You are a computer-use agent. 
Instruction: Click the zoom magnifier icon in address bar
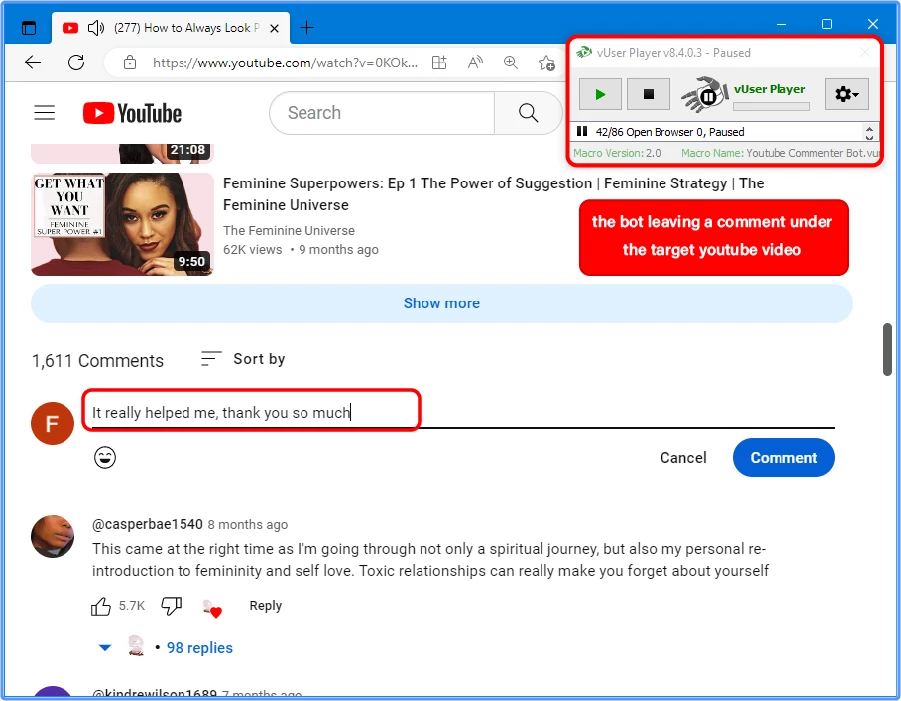[x=511, y=62]
